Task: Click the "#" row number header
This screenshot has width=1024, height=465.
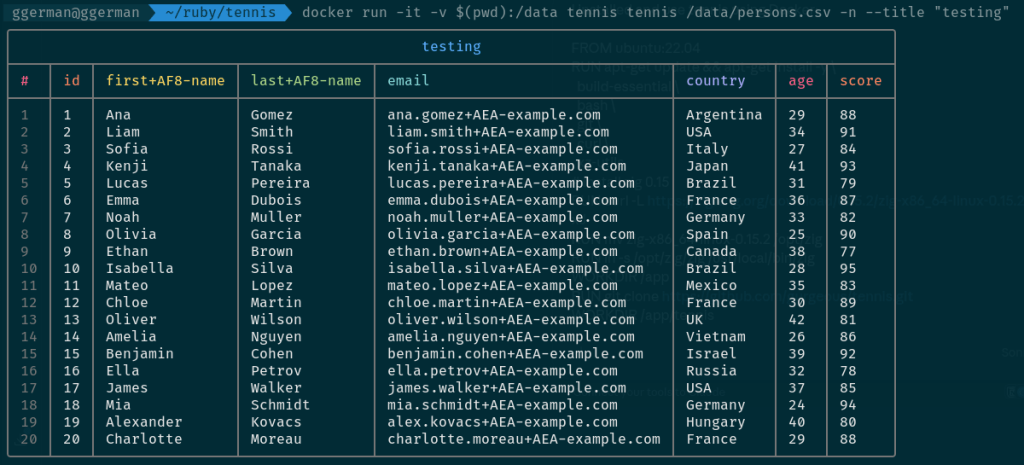Action: coord(25,81)
